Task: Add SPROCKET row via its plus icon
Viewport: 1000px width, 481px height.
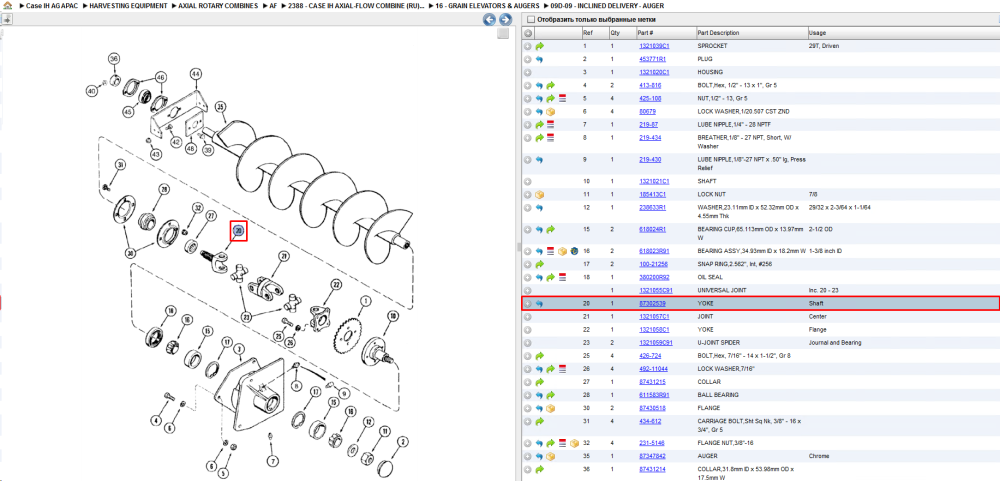Action: click(x=528, y=47)
